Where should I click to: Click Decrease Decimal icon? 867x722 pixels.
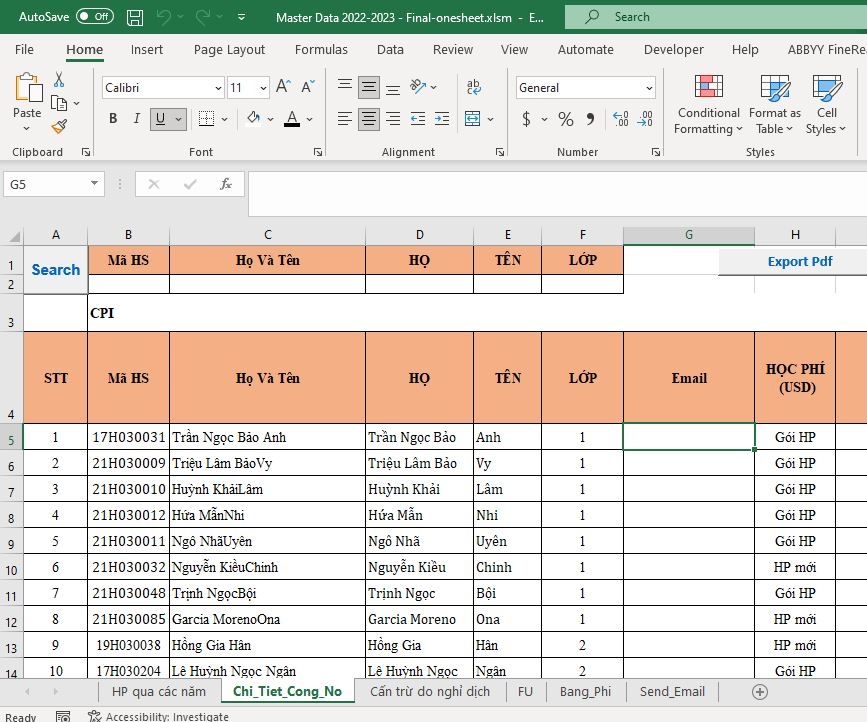point(645,119)
